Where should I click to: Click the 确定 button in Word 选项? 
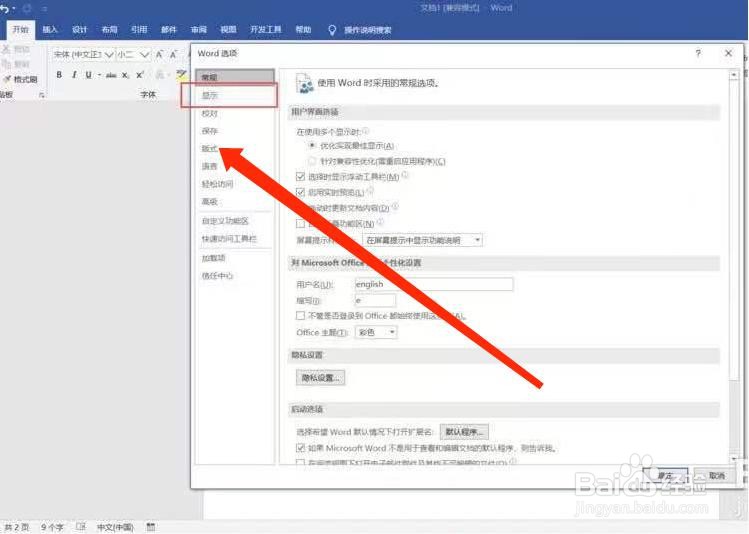coord(666,476)
